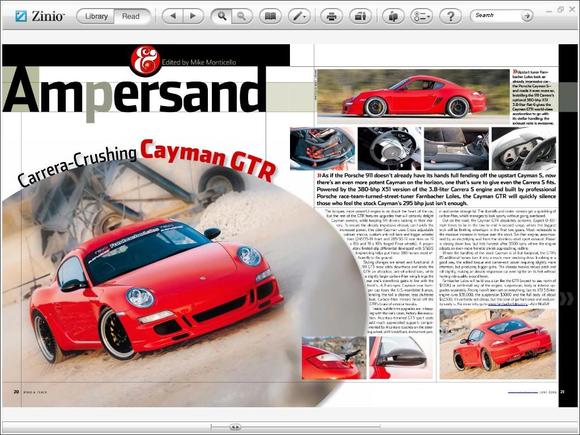
Task: Zoom in using the magnifier icon
Action: 221,16
